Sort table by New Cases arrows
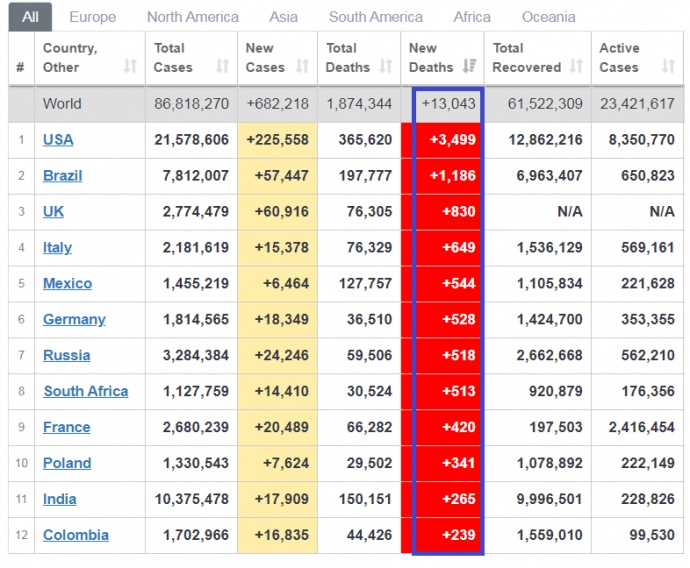 click(303, 67)
